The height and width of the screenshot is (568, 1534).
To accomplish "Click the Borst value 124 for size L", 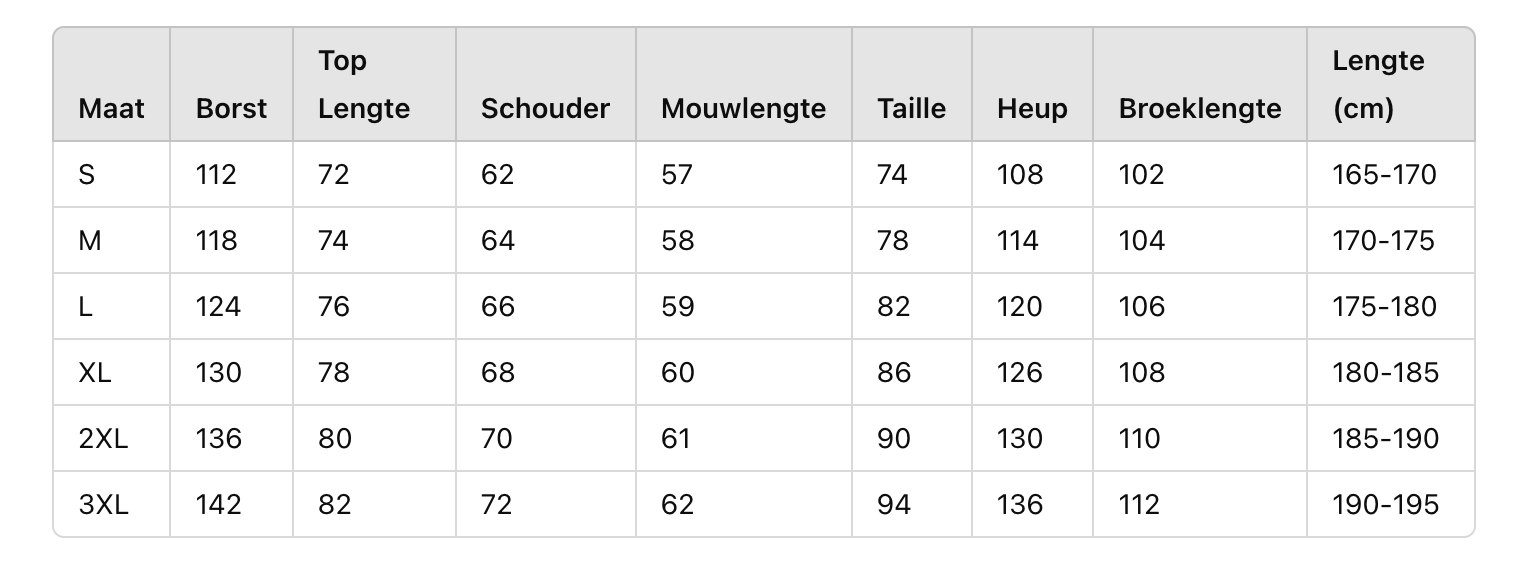I will [218, 306].
